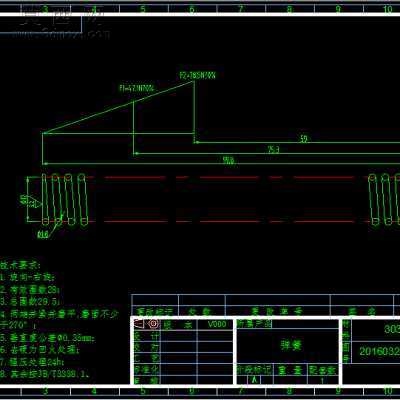
Task: Select note 8 referencing the JB/T standard
Action: coord(45,374)
